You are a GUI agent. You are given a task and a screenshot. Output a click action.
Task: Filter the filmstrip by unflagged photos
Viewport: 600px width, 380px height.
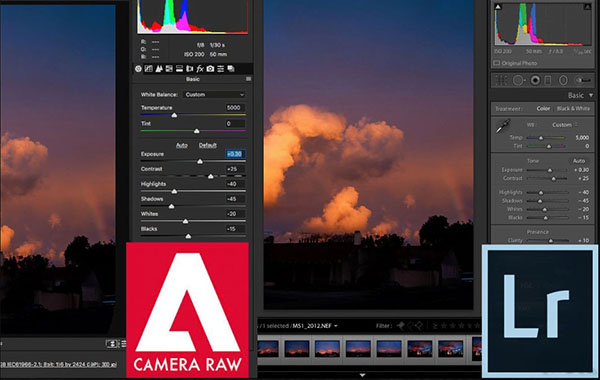point(410,326)
